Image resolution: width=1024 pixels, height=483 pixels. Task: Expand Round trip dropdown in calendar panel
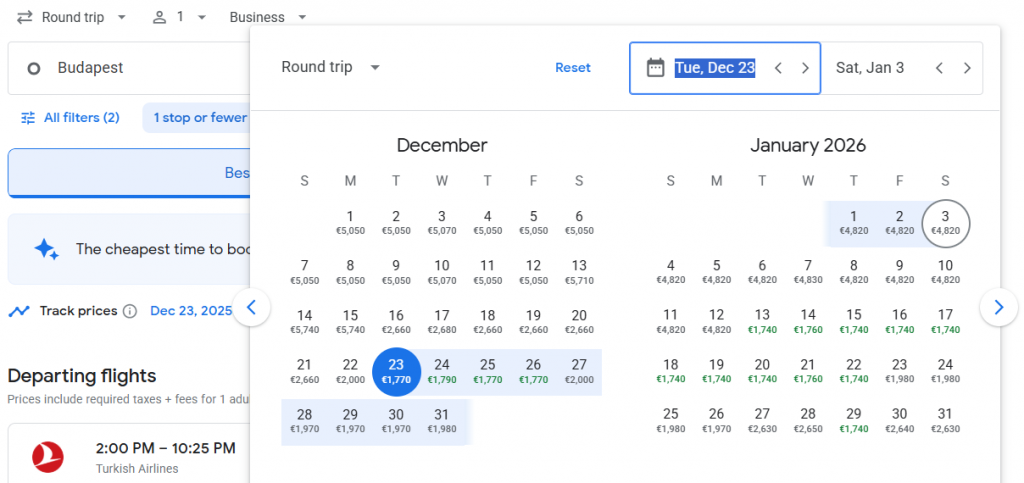pyautogui.click(x=331, y=67)
